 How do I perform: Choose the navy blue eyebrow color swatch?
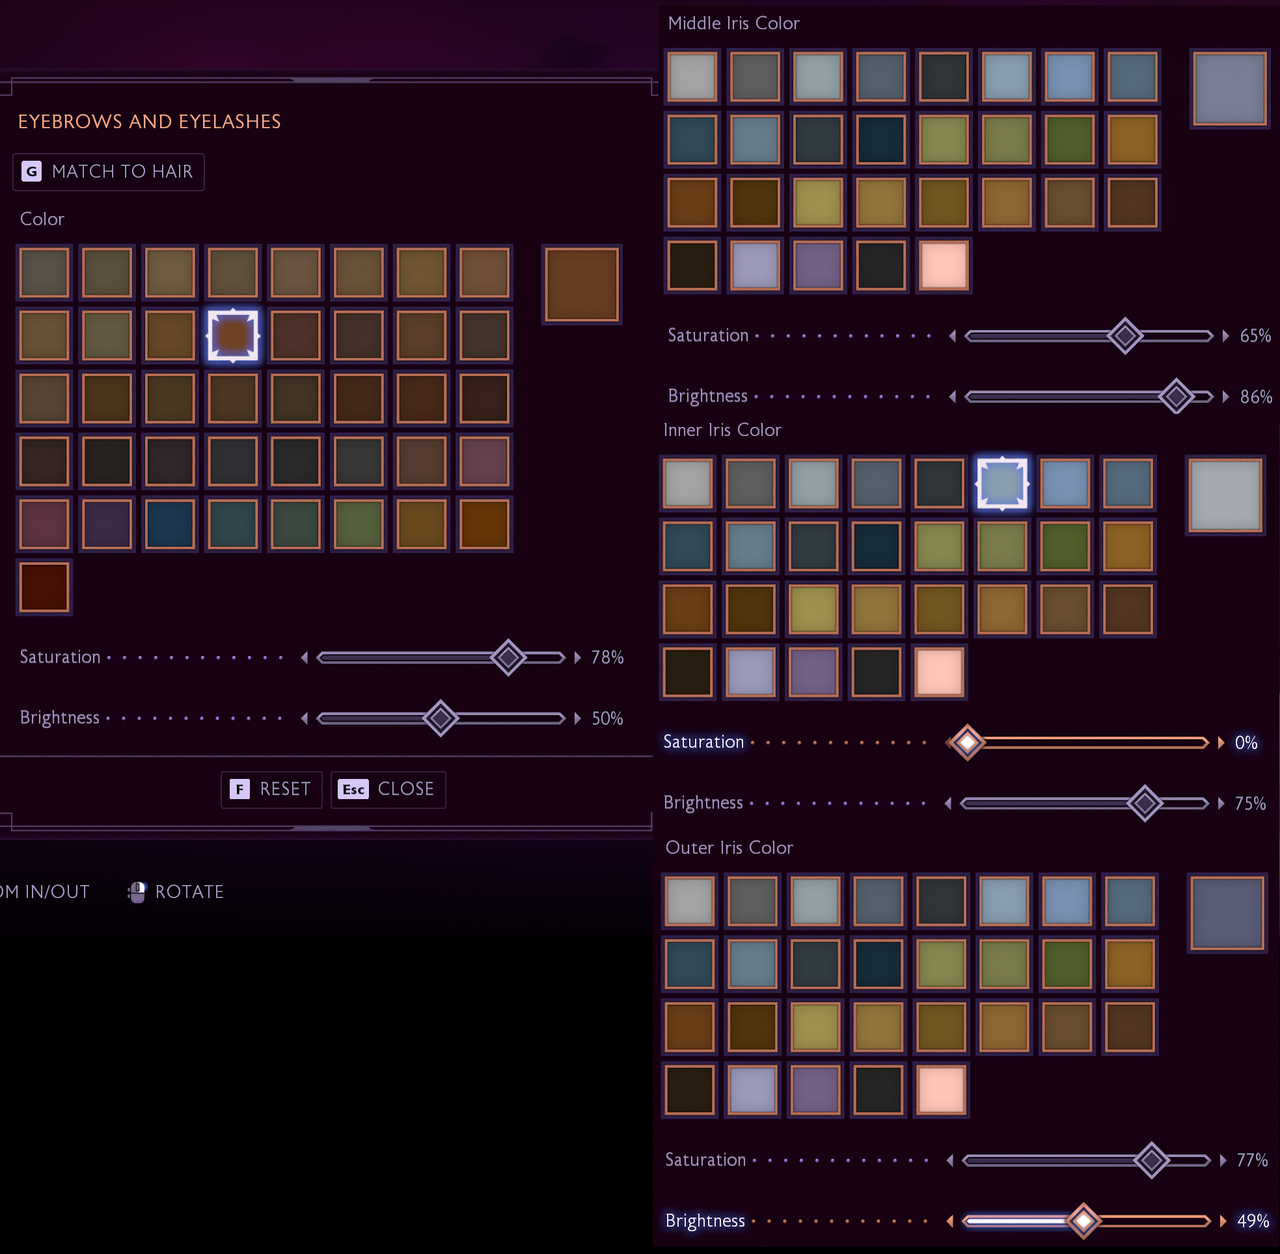pyautogui.click(x=170, y=524)
